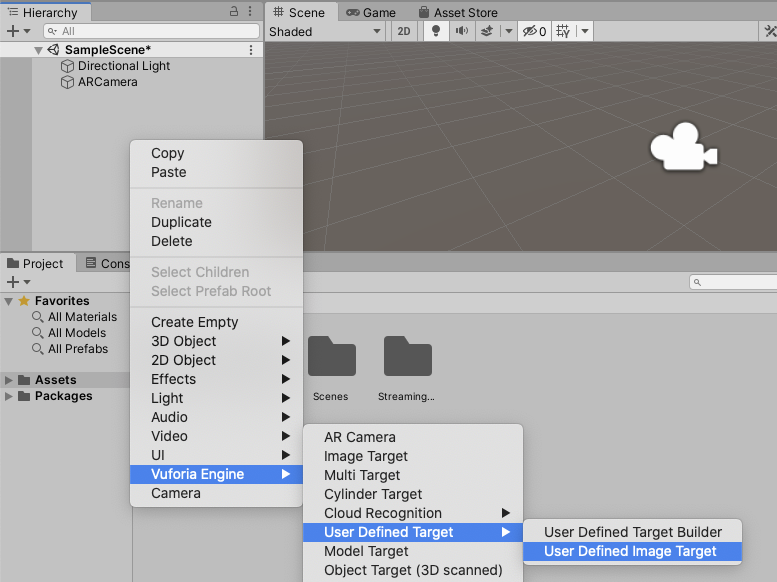Choose Paste from context menu
The image size is (777, 582).
[216, 172]
